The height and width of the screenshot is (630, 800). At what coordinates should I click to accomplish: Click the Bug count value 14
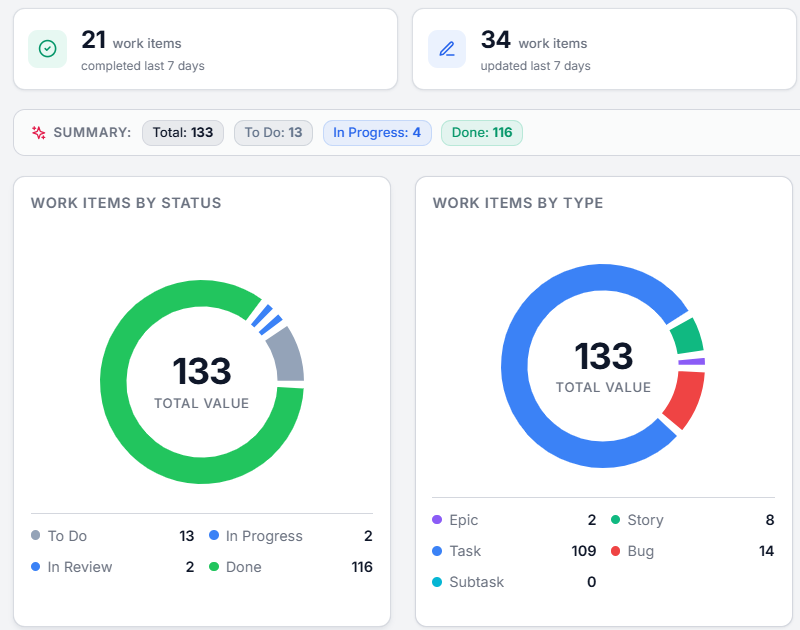click(x=766, y=551)
